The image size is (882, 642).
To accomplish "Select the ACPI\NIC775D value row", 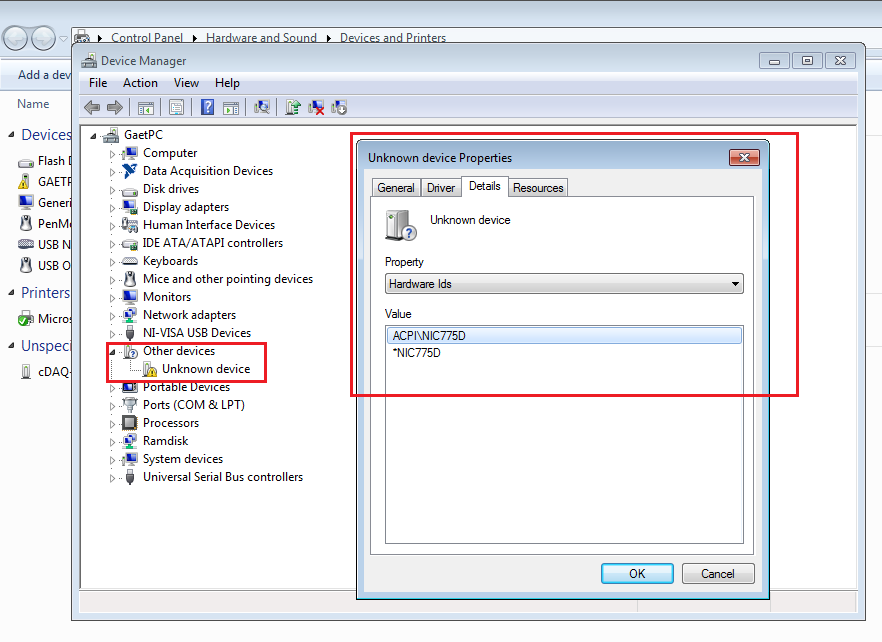I will tap(564, 336).
